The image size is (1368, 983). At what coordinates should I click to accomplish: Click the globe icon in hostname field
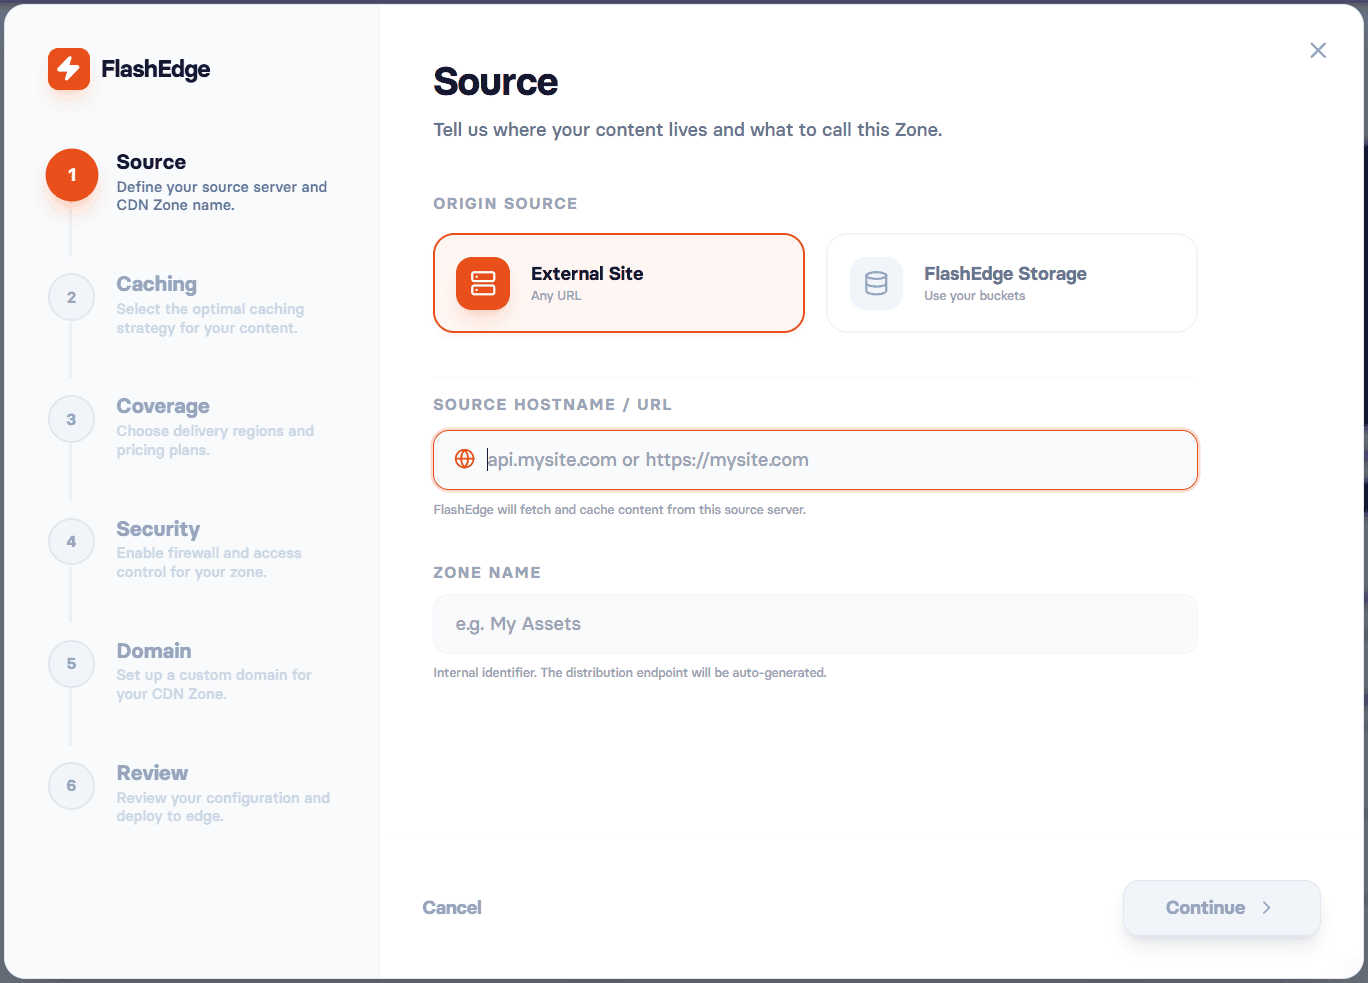point(465,459)
